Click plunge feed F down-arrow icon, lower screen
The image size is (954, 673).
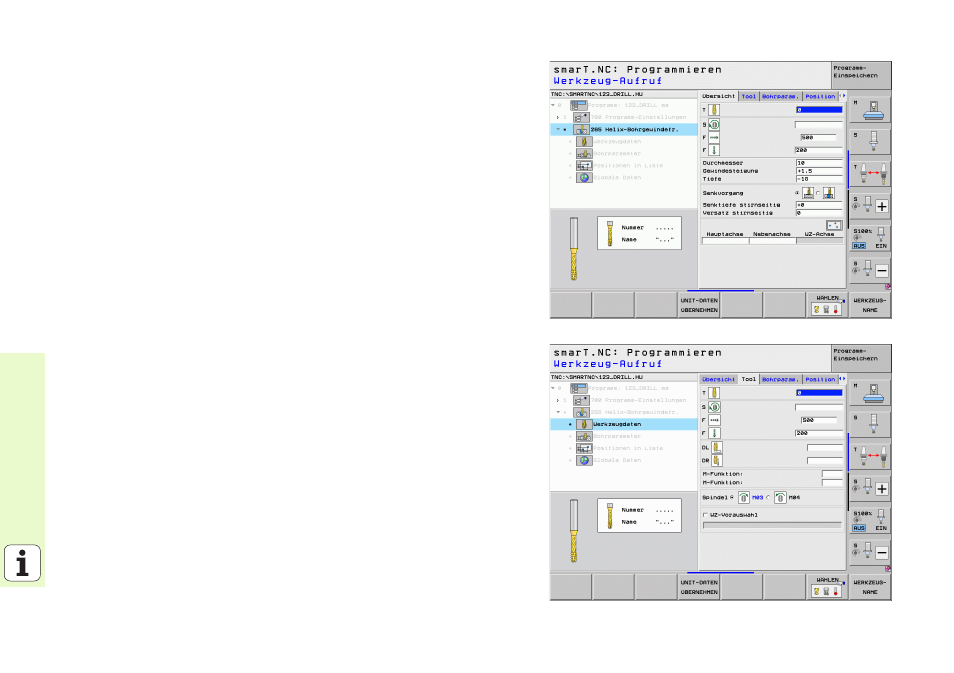[x=714, y=433]
